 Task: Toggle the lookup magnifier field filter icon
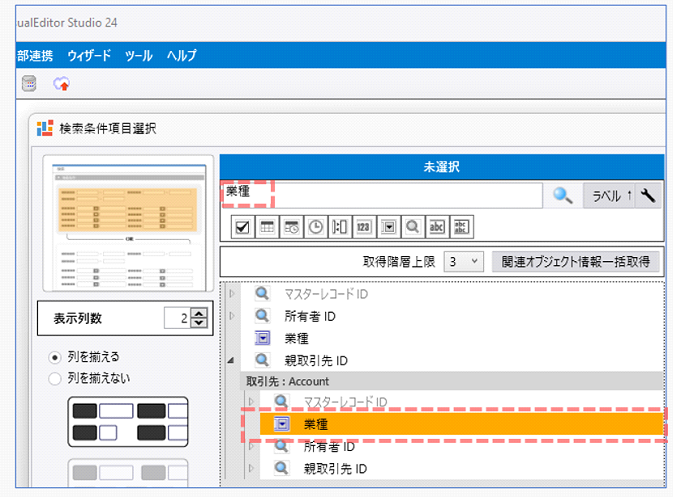[412, 227]
